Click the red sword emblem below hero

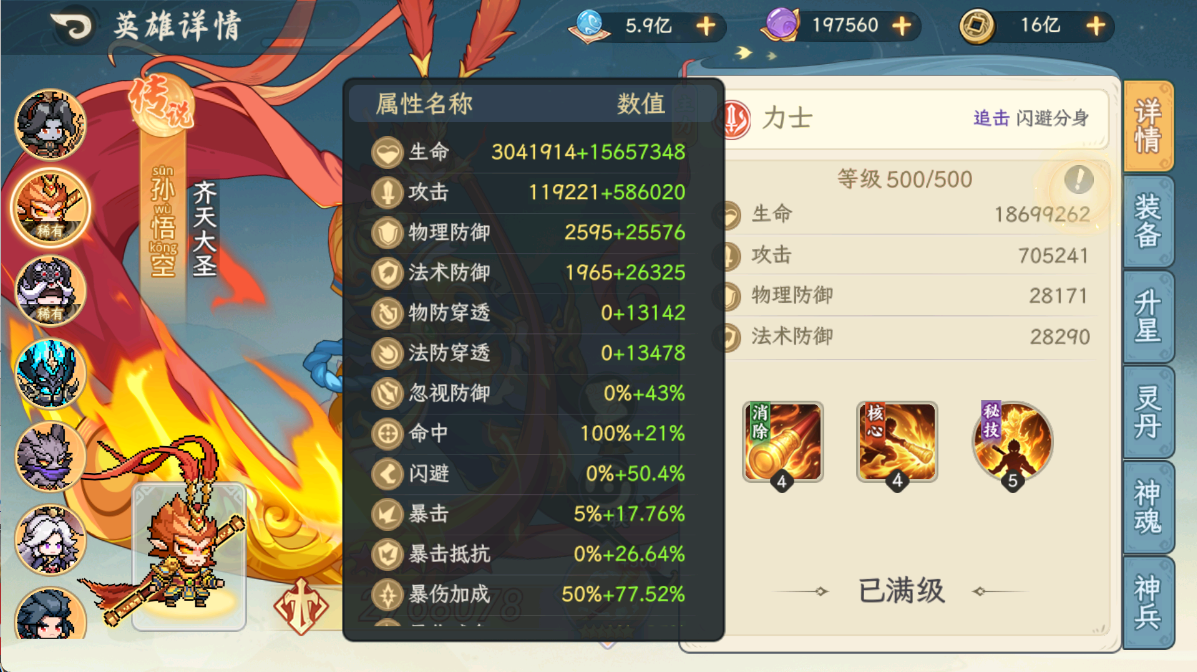[x=302, y=606]
